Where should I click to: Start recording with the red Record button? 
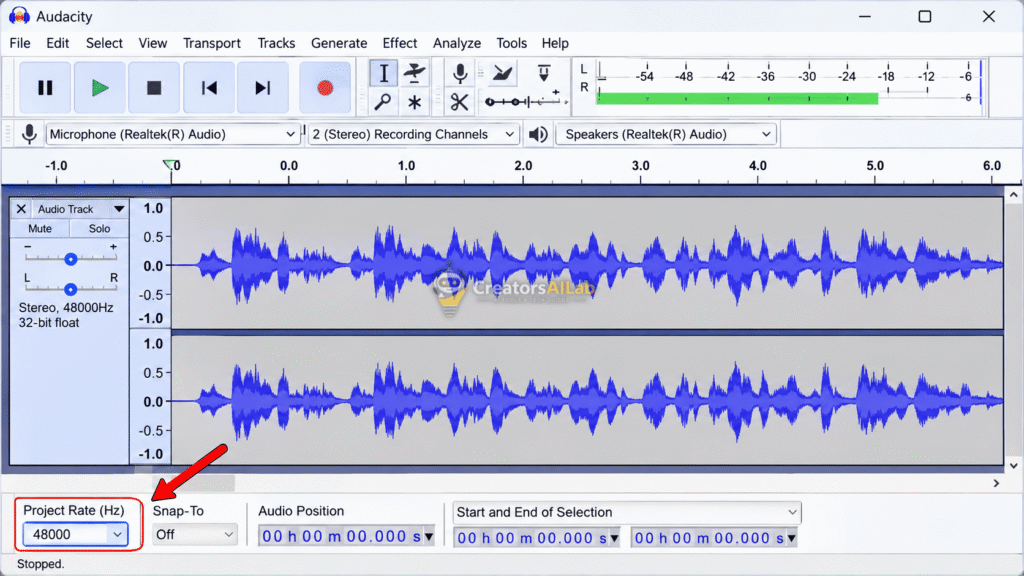pyautogui.click(x=325, y=88)
